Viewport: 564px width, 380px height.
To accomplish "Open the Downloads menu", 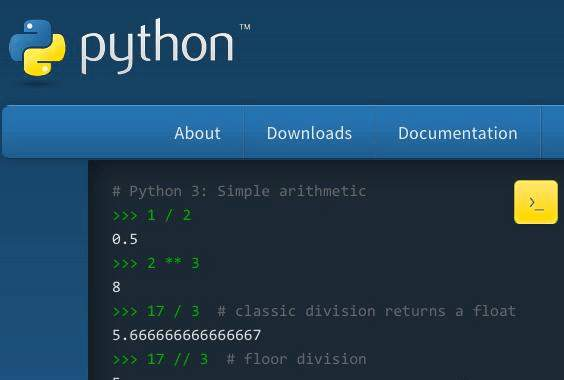I will tap(309, 133).
